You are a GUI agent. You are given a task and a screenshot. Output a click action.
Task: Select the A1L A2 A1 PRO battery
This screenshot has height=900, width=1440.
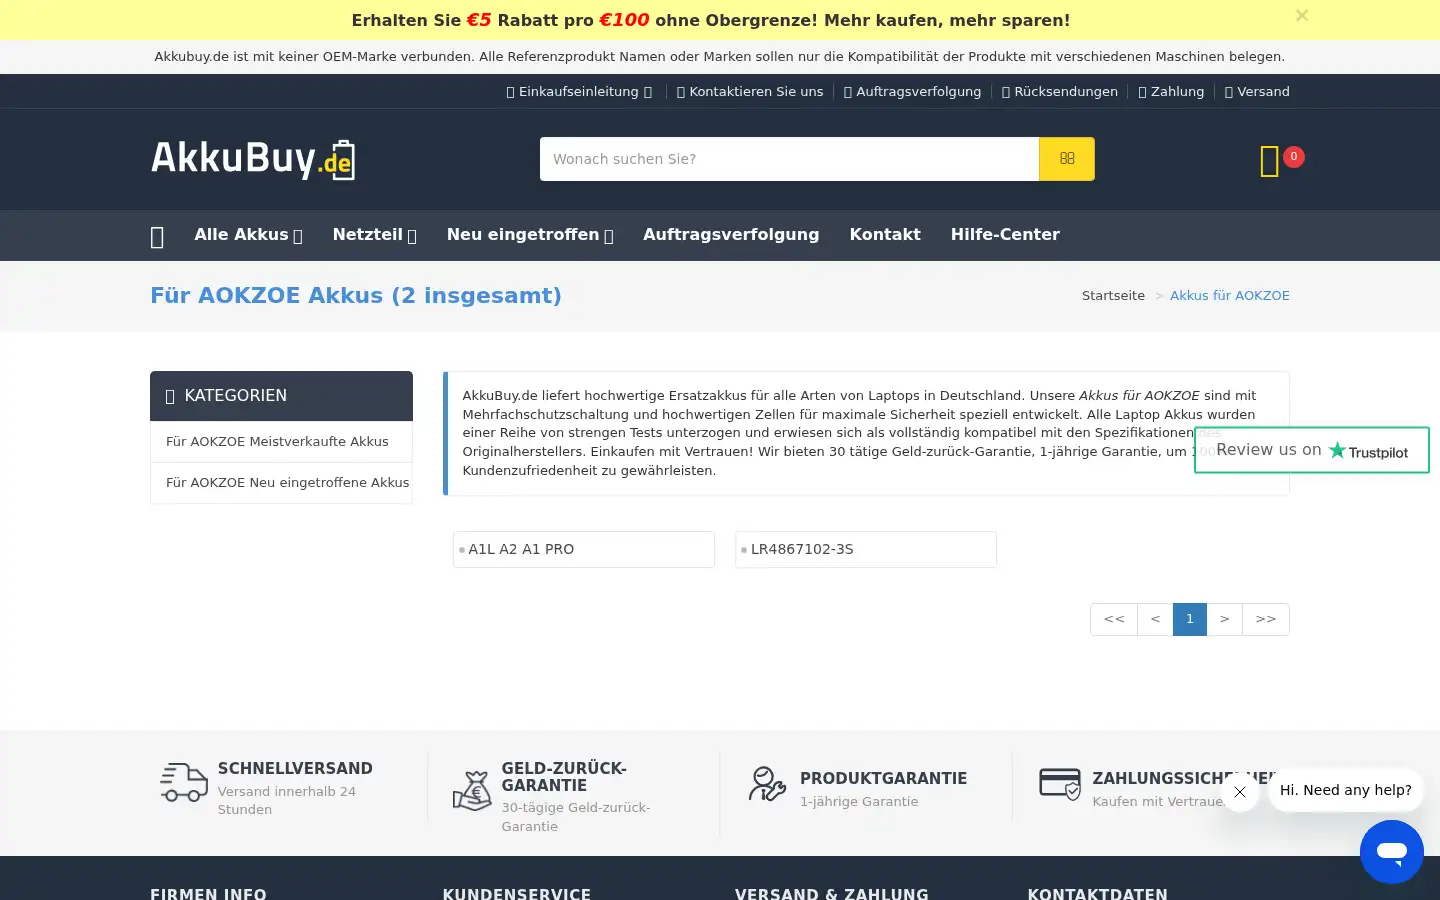pyautogui.click(x=584, y=550)
